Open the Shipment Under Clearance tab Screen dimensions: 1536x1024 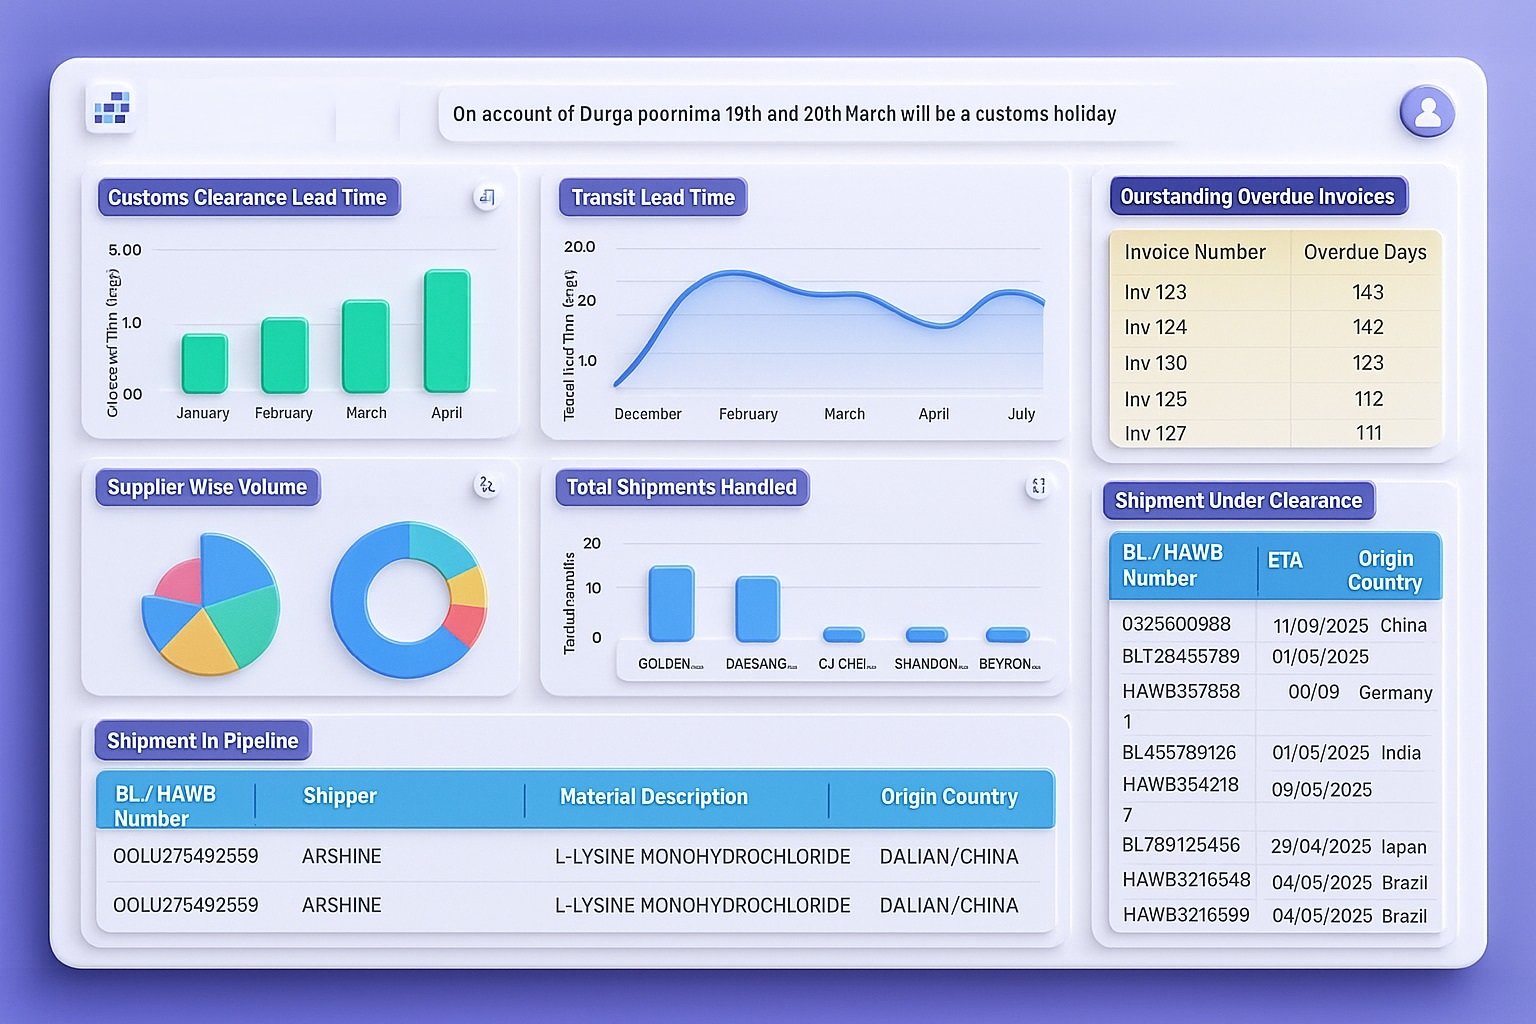[x=1238, y=501]
